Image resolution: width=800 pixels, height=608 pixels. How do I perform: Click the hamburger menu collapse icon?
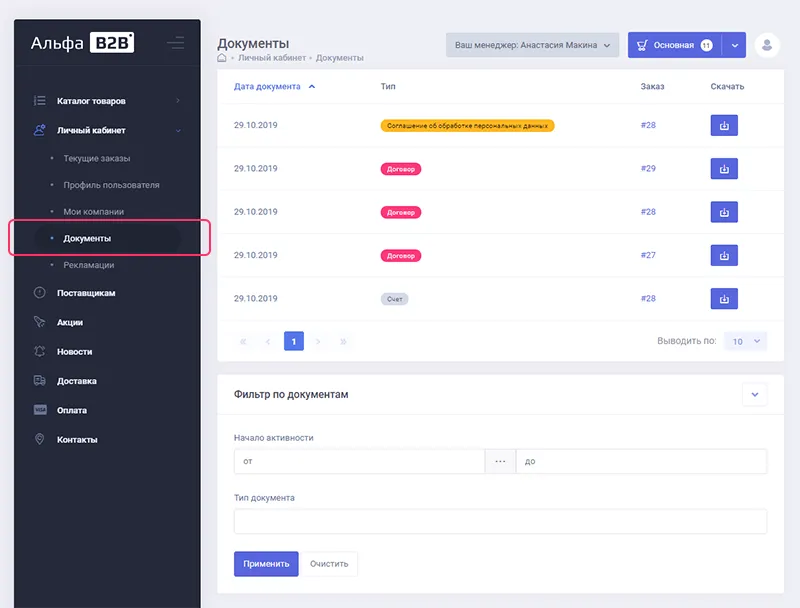click(x=175, y=43)
